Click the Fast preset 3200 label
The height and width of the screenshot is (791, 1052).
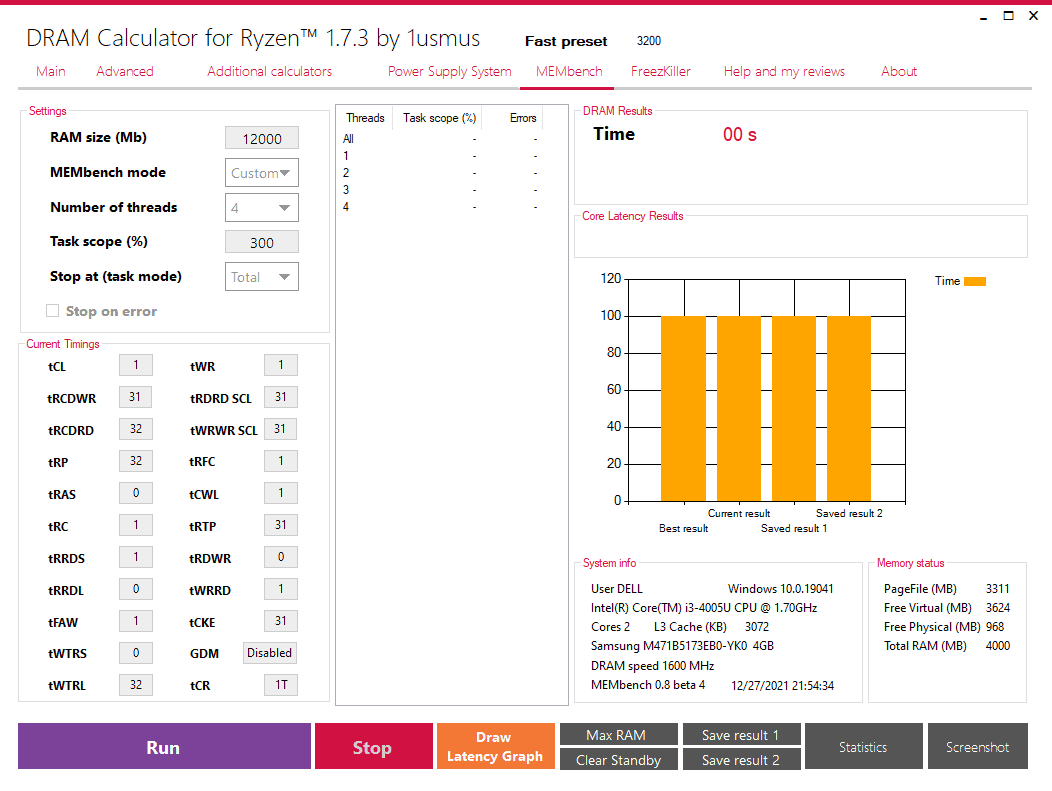coord(593,41)
